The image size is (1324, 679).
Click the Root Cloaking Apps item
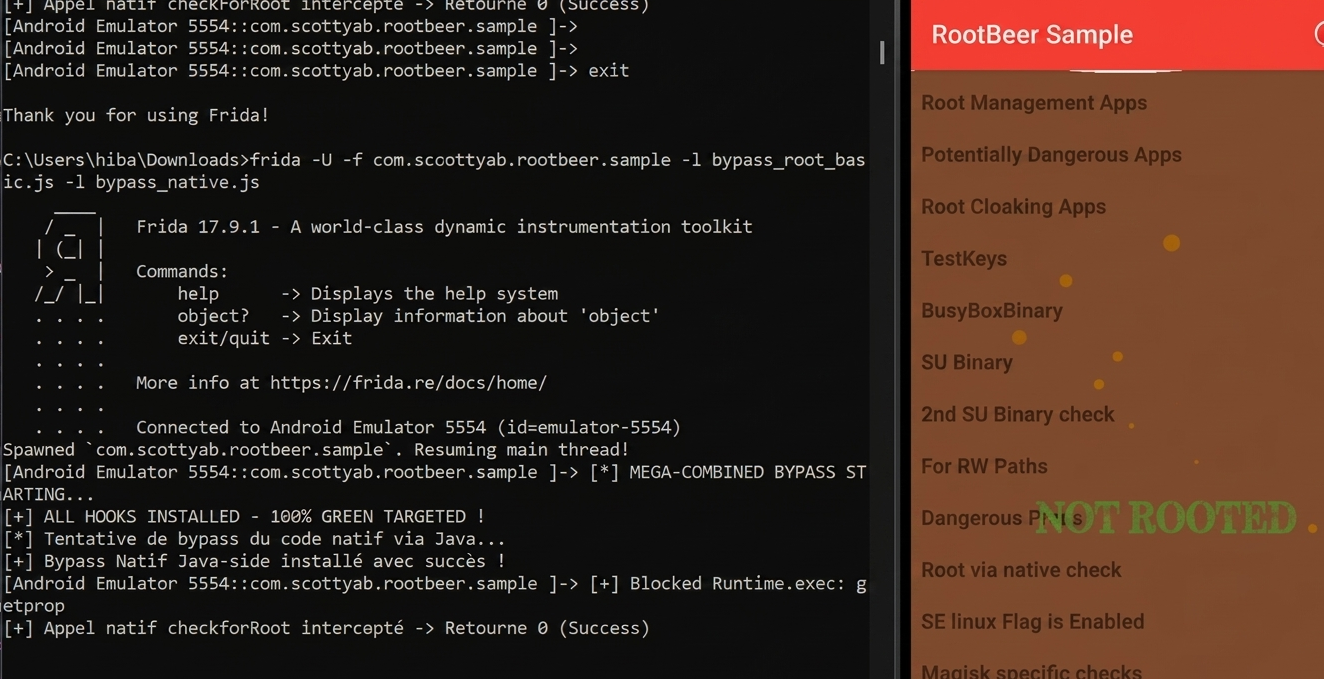point(1117,207)
